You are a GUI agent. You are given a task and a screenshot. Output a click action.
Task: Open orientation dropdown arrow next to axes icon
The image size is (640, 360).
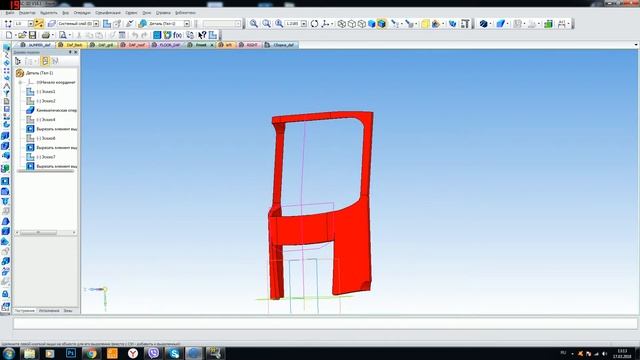click(x=332, y=24)
